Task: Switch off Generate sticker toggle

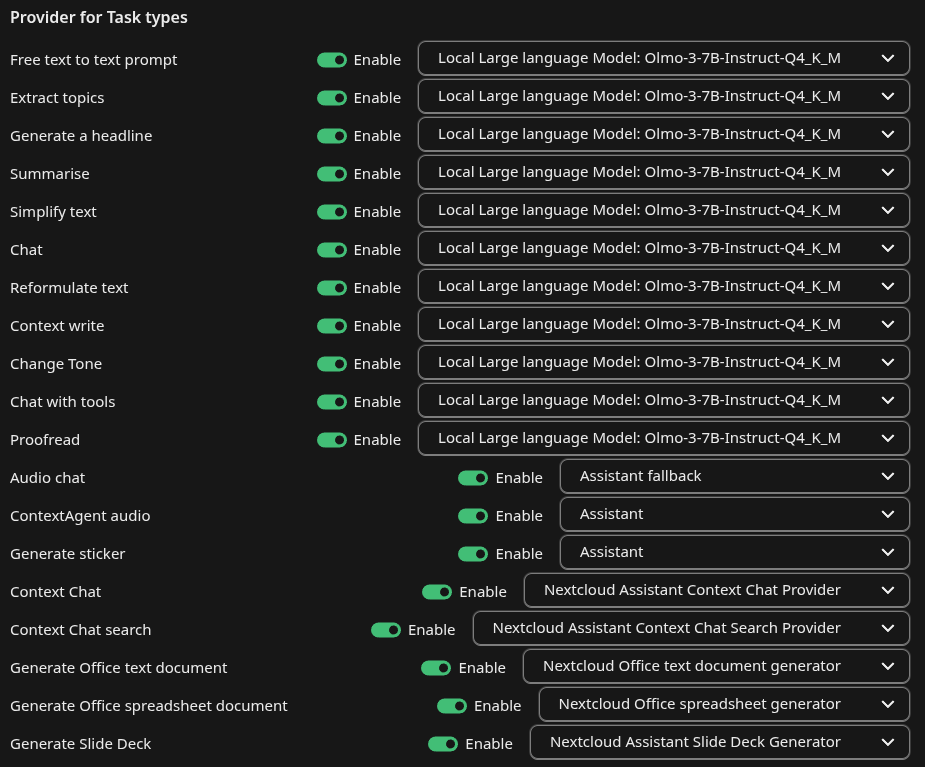Action: (473, 554)
